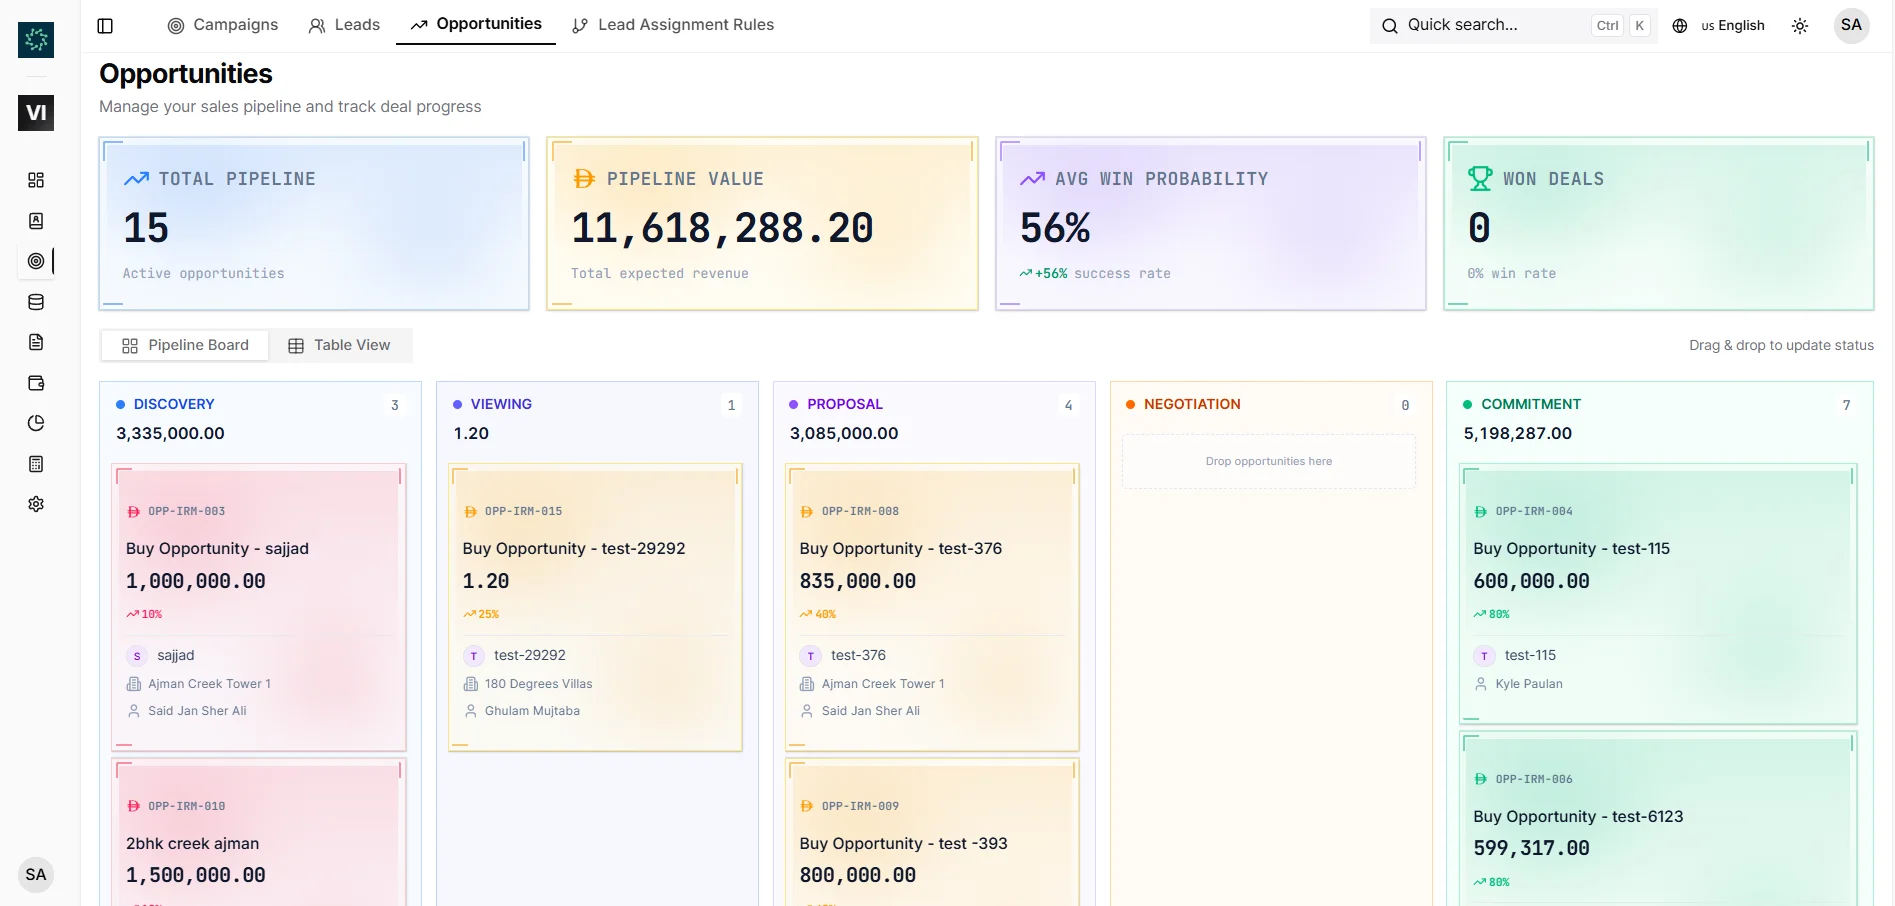Viewport: 1895px width, 906px height.
Task: Open the Dashboard grid icon in sidebar
Action: [36, 180]
